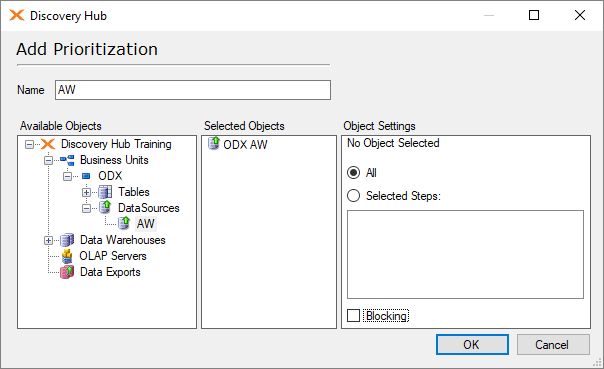Select the Tables tree label
Viewport: 604px width, 369px height.
coord(134,192)
